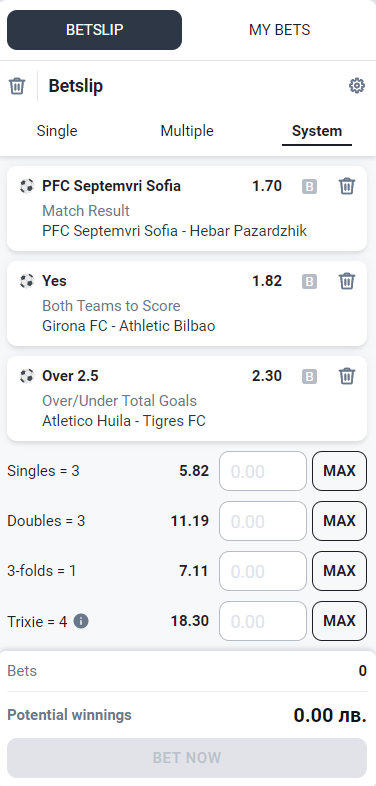376x786 pixels.
Task: Set MAX stake for Singles
Action: pos(339,471)
